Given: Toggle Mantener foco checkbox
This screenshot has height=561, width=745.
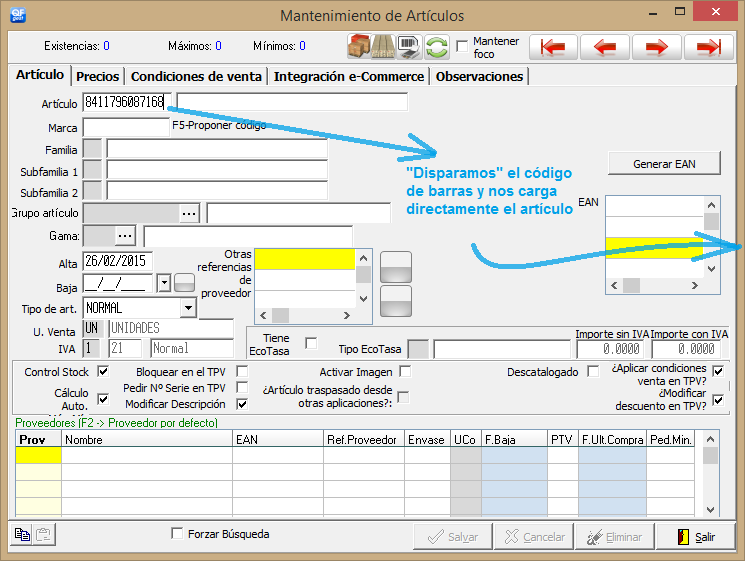Looking at the screenshot, I should pyautogui.click(x=462, y=46).
